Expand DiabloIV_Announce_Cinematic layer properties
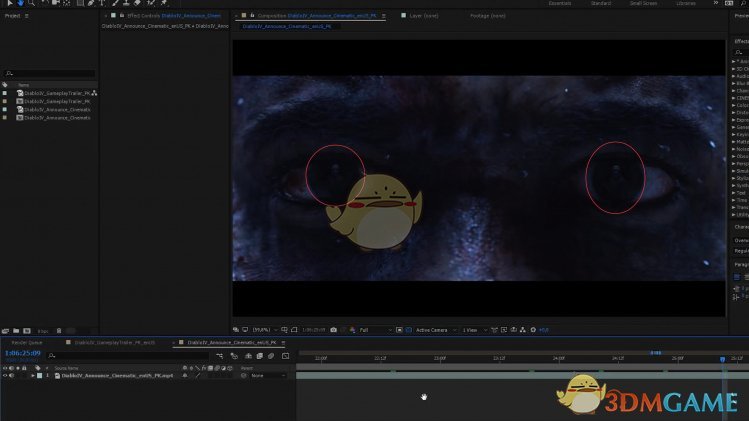Screen dimensions: 749x421 tap(33, 376)
